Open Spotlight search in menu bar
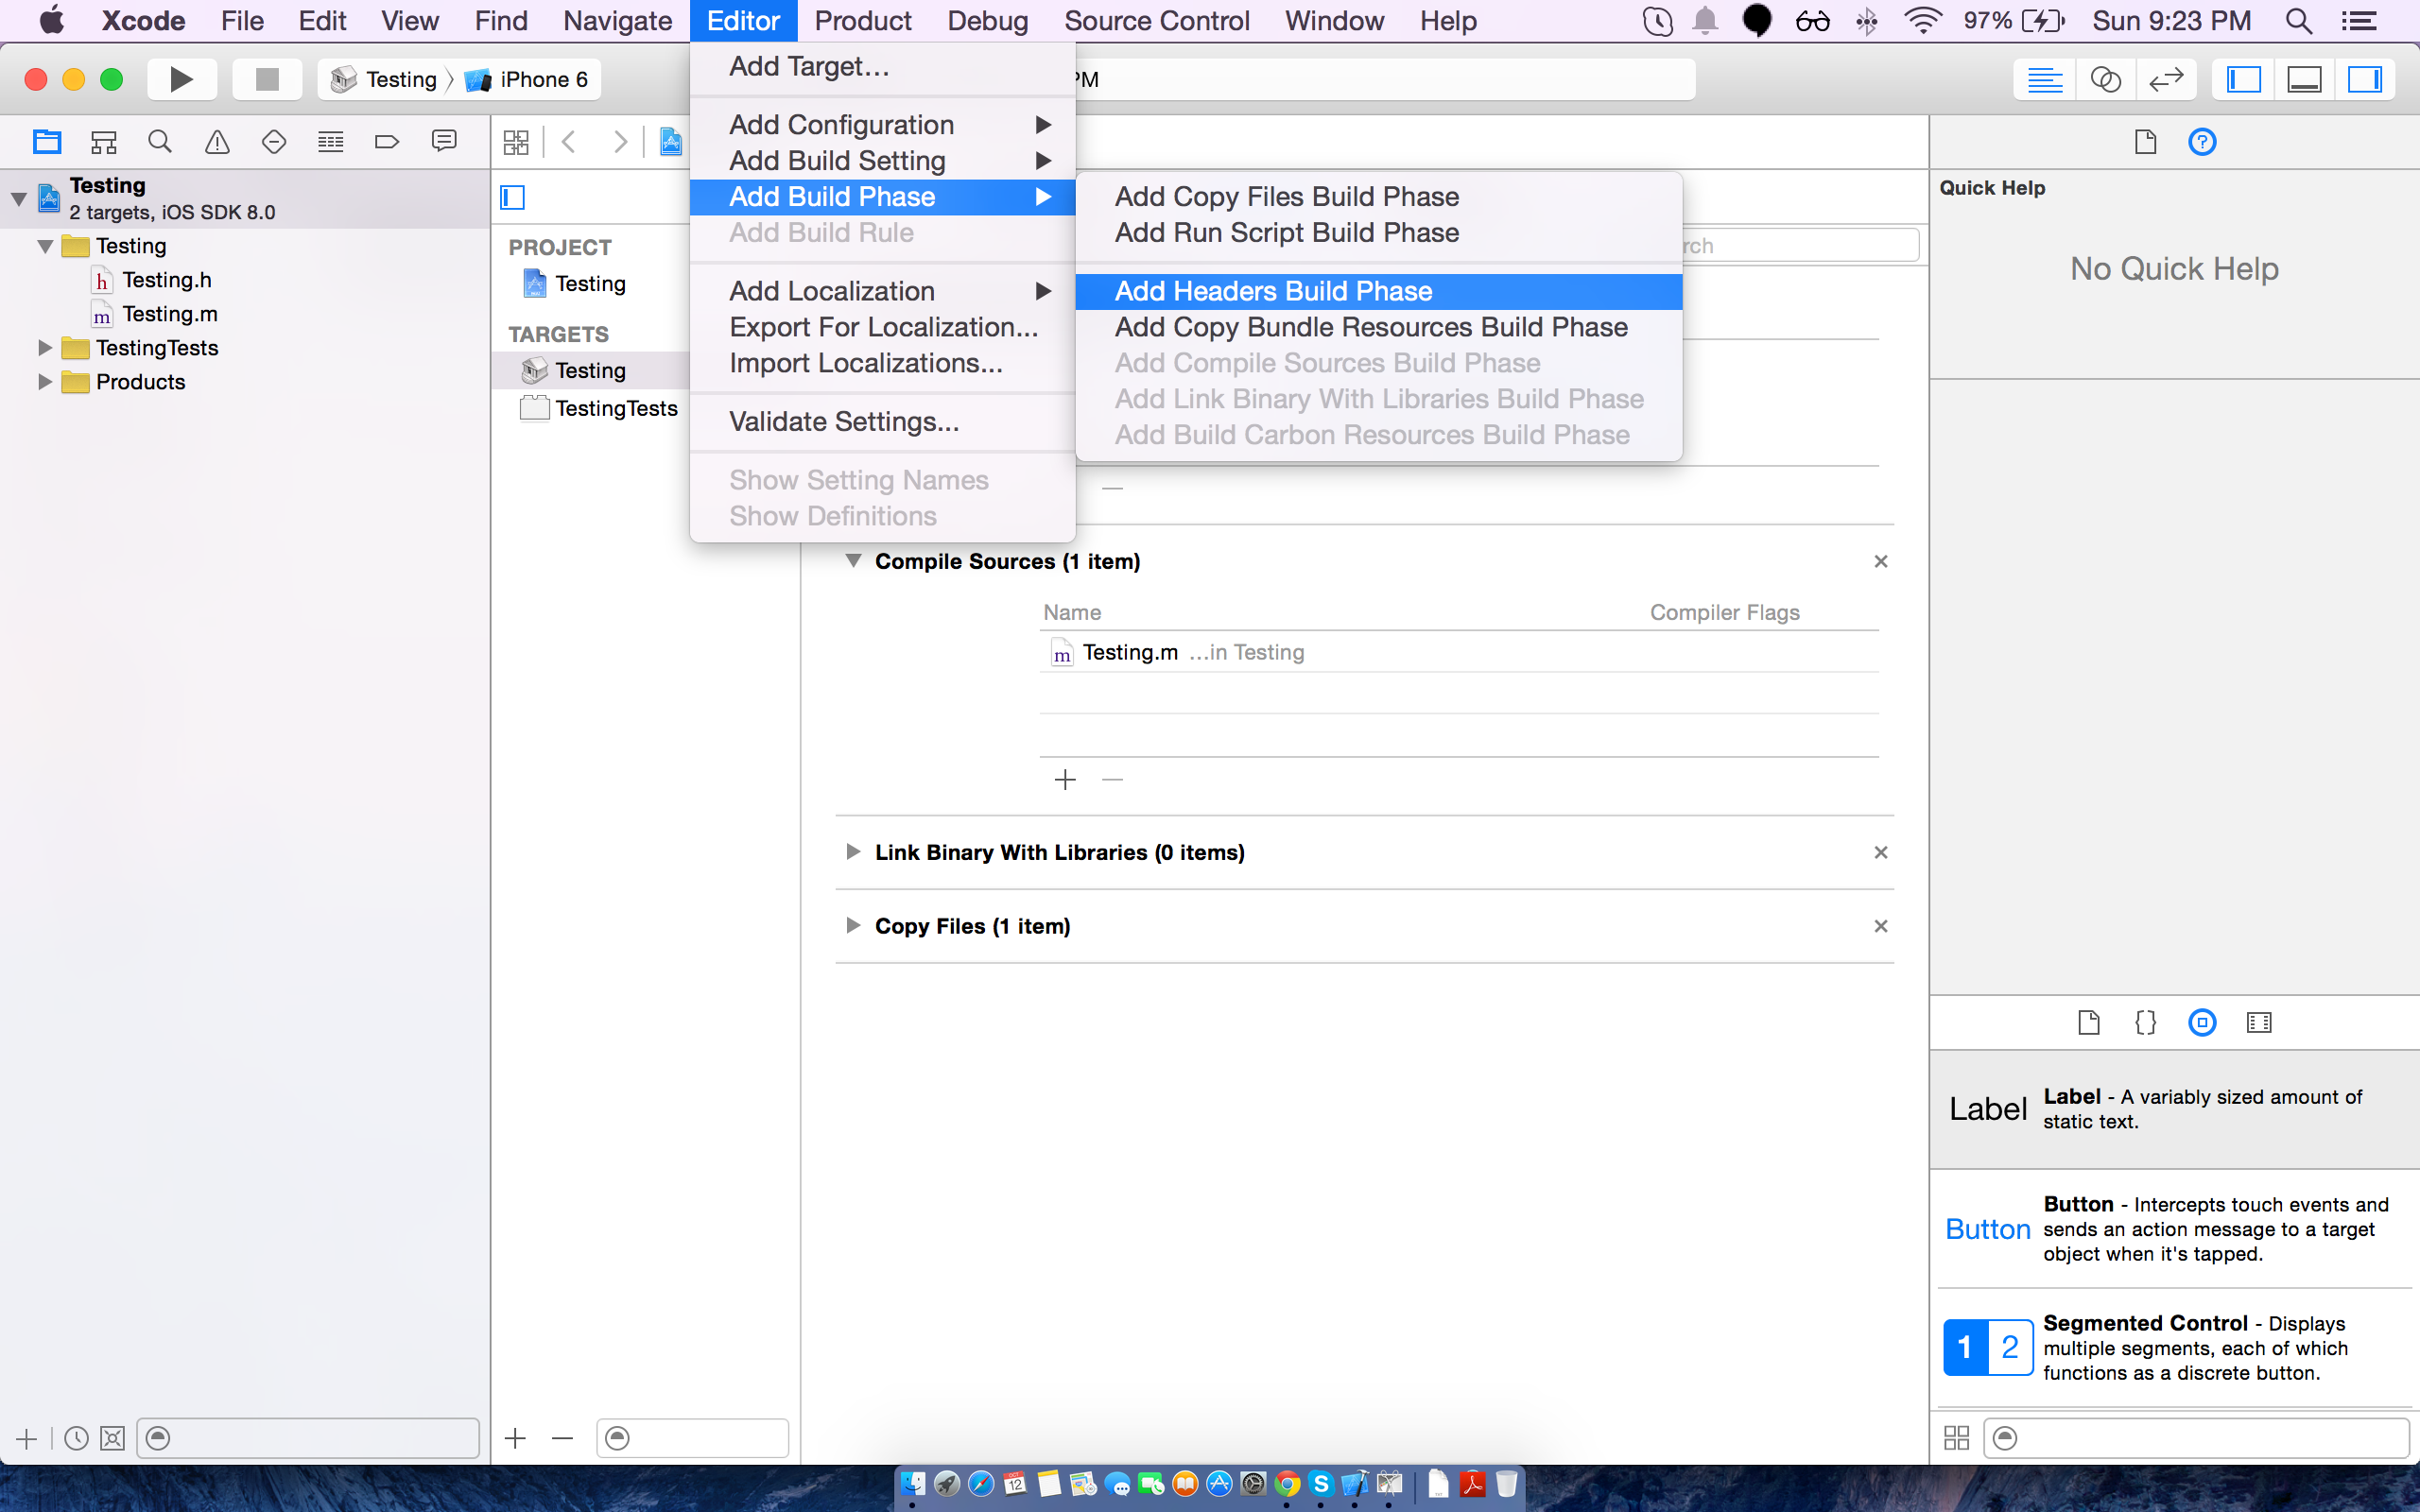This screenshot has height=1512, width=2420. tap(2298, 21)
